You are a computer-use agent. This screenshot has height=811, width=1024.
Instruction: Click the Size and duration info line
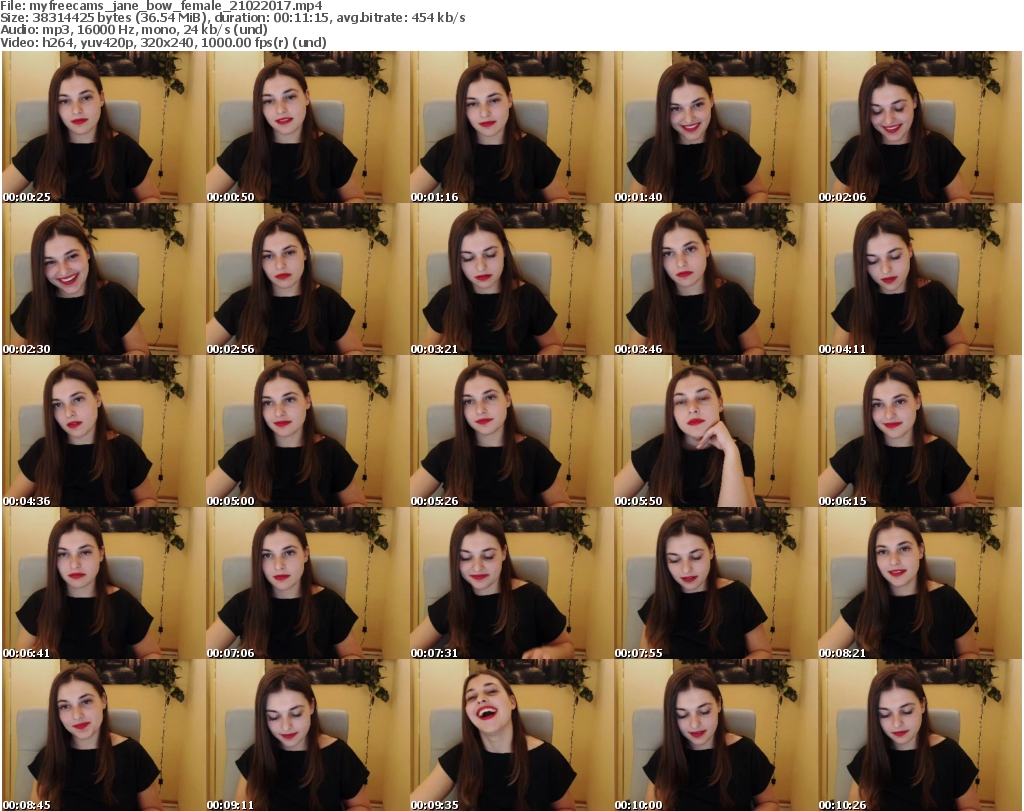point(232,18)
